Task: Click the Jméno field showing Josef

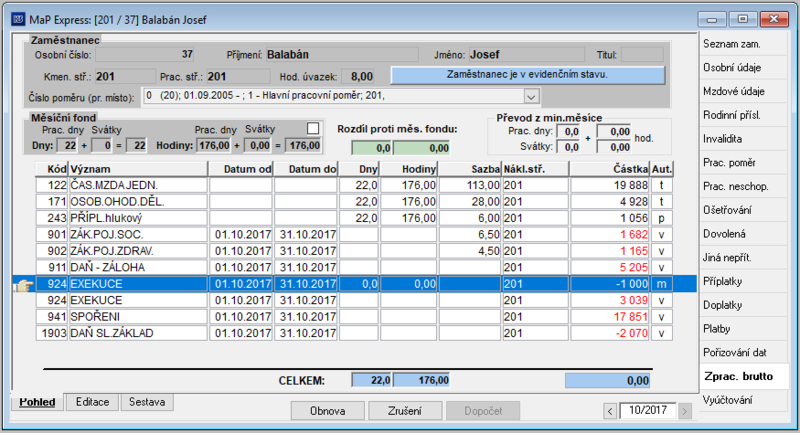Action: [x=527, y=55]
